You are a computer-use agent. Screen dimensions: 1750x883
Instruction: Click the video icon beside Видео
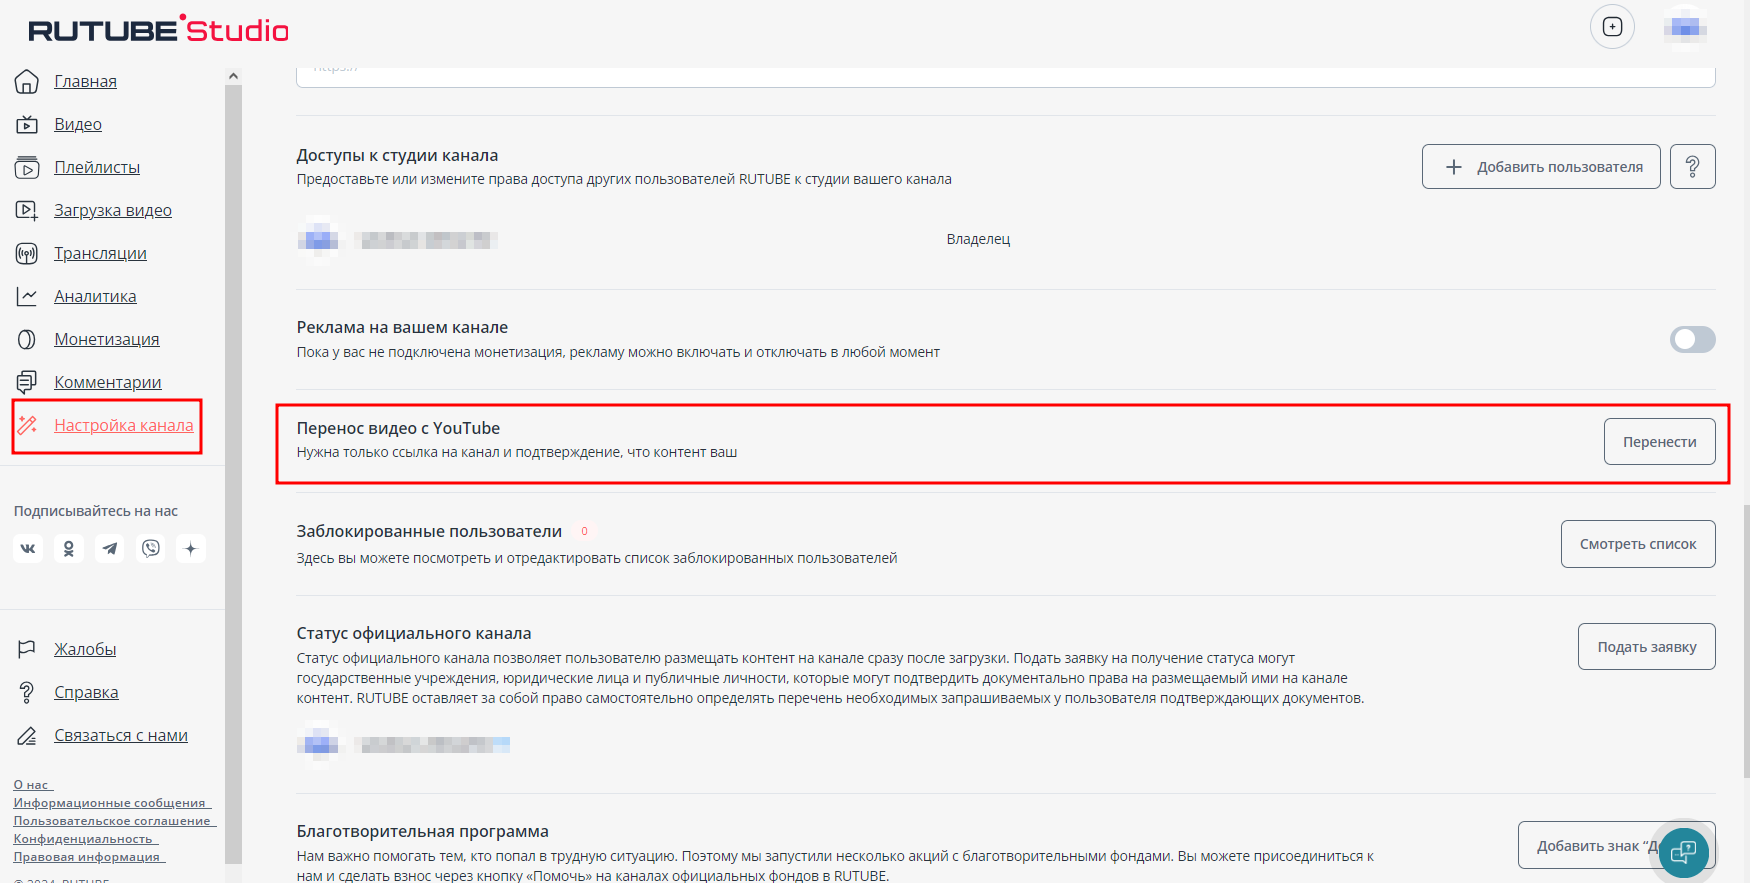27,124
